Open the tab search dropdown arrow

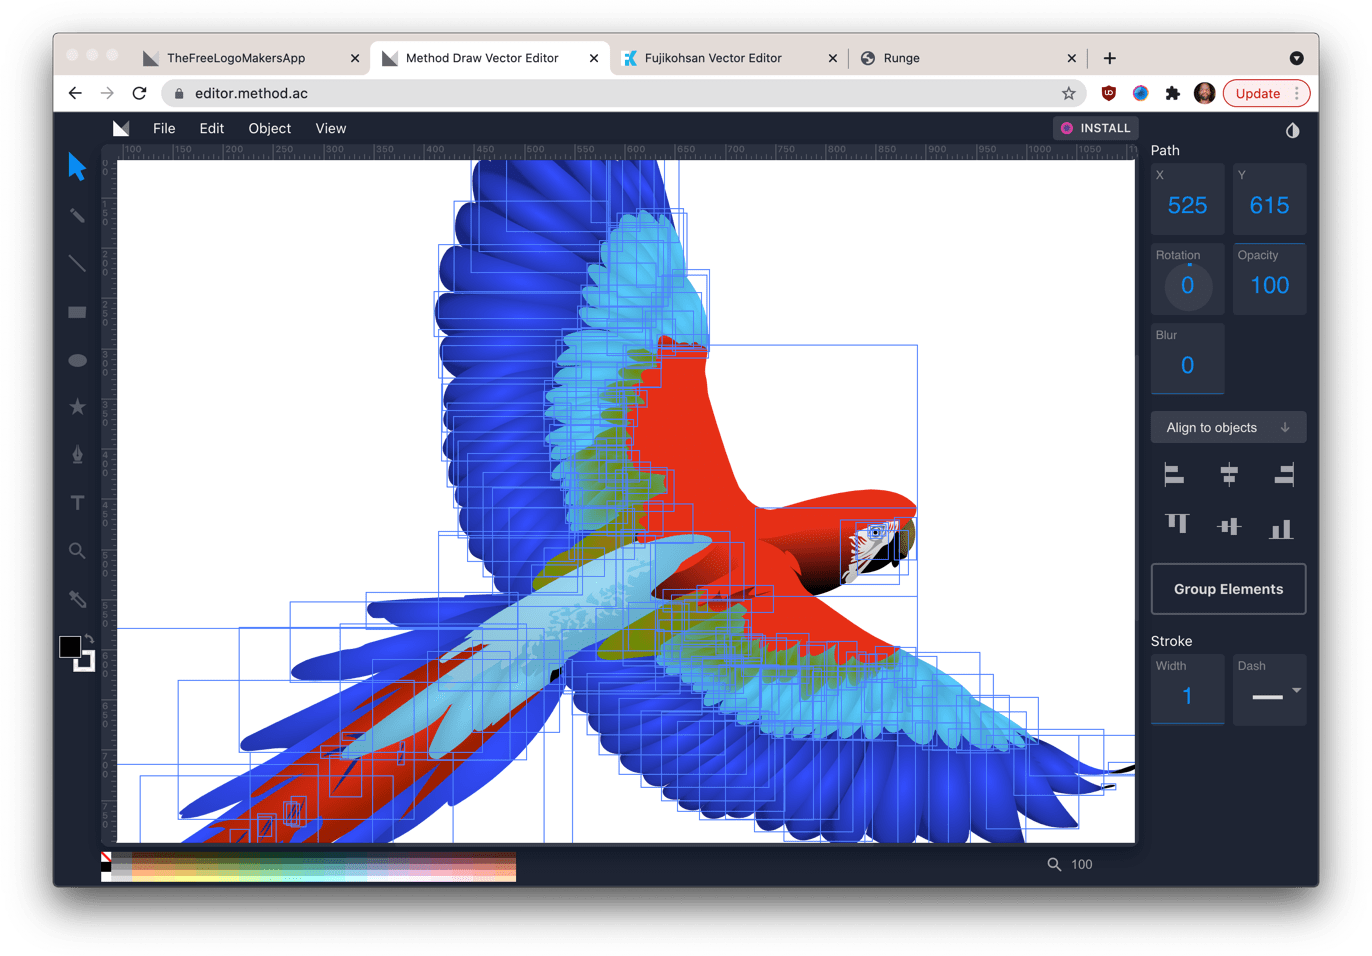(x=1296, y=58)
